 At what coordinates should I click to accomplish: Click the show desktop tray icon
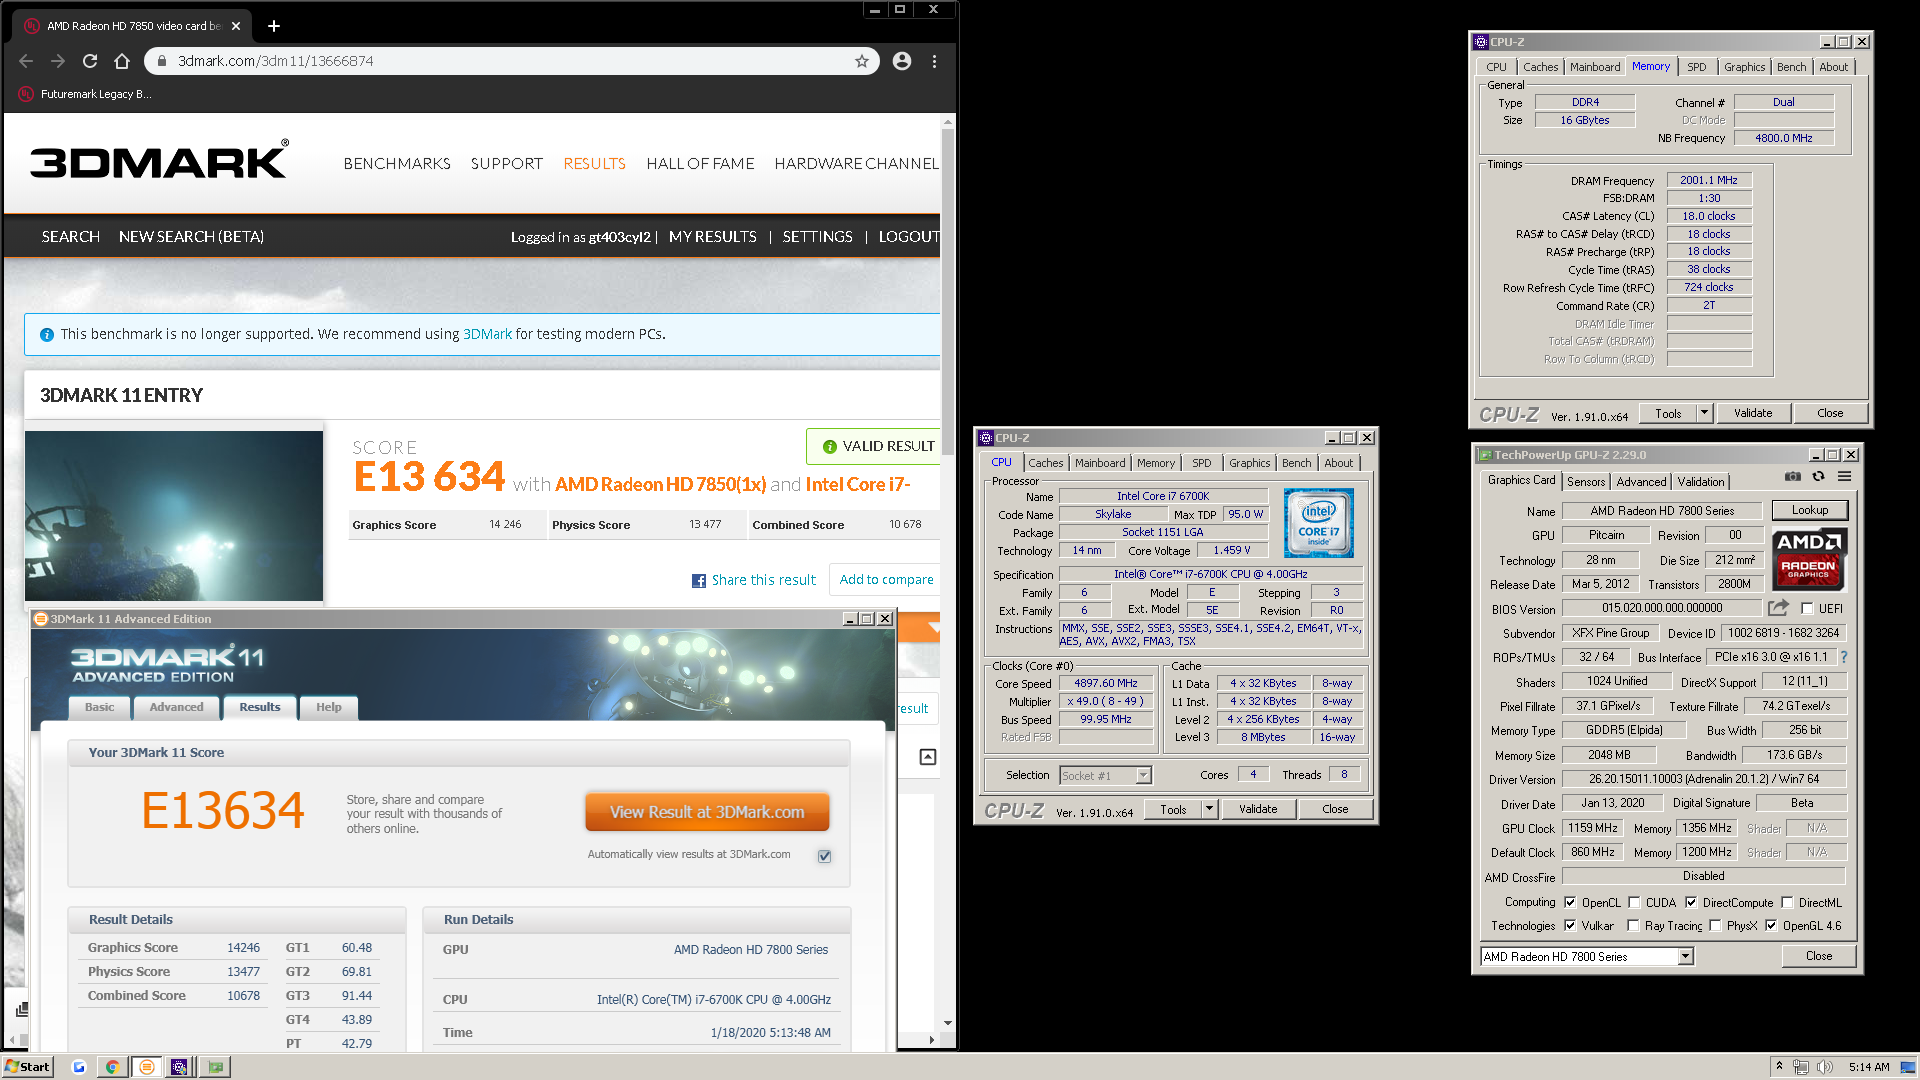click(1908, 1067)
